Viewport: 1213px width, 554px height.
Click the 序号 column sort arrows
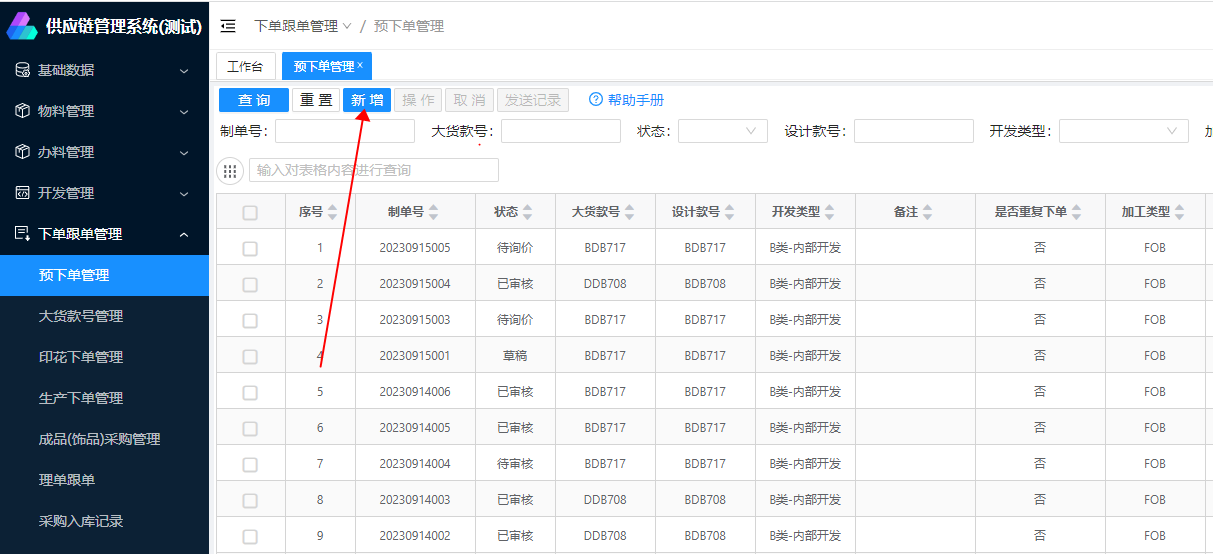(333, 212)
